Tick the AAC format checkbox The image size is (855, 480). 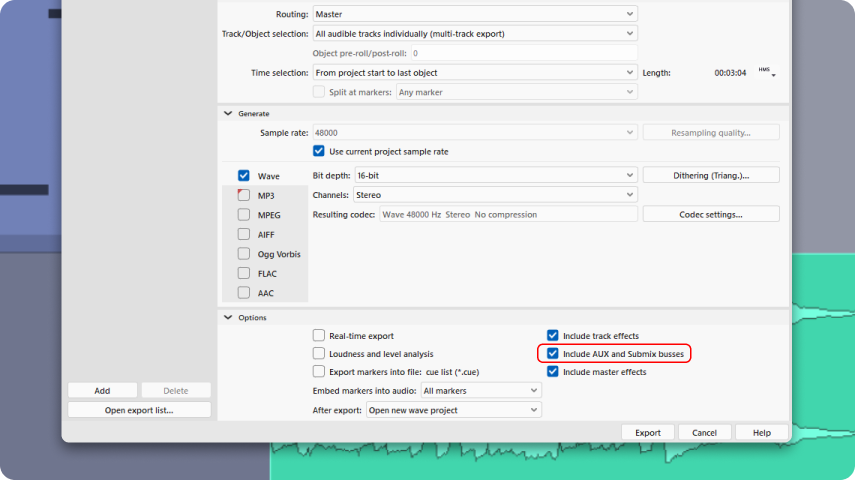click(x=244, y=293)
